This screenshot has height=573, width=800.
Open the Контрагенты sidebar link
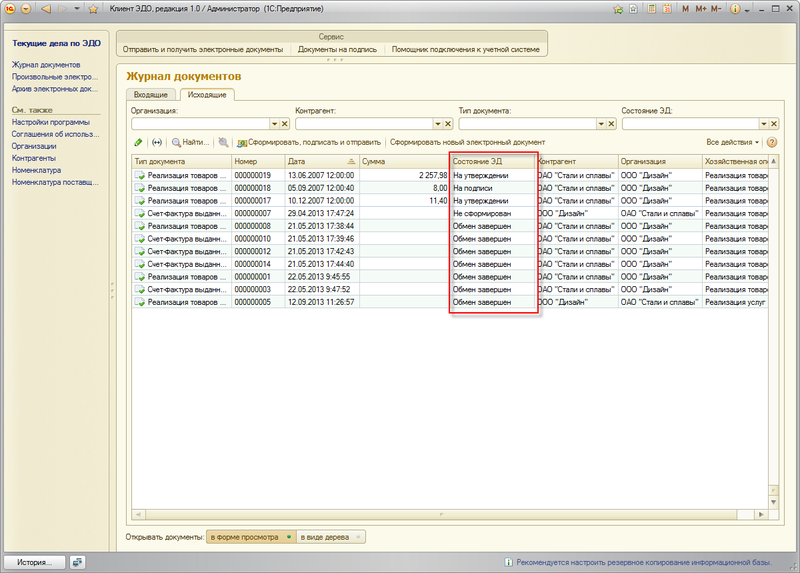pos(34,158)
